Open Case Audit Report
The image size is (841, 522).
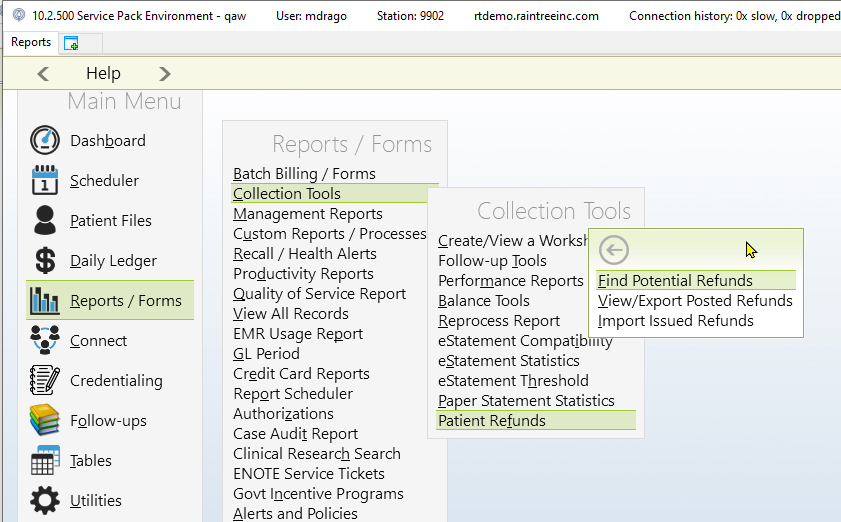click(x=295, y=433)
